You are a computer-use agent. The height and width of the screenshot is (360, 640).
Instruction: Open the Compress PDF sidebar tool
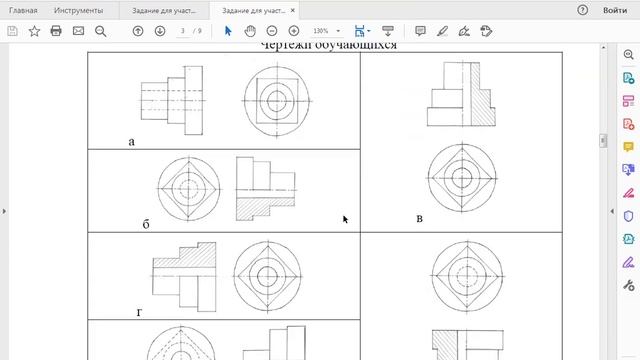coord(629,239)
